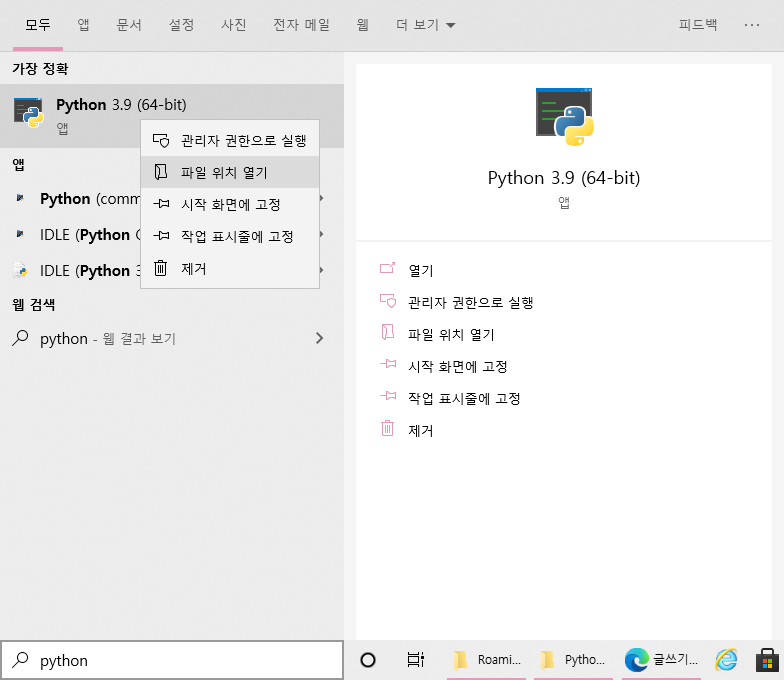Image resolution: width=784 pixels, height=680 pixels.
Task: Open Pytho... folder on taskbar
Action: coord(574,660)
